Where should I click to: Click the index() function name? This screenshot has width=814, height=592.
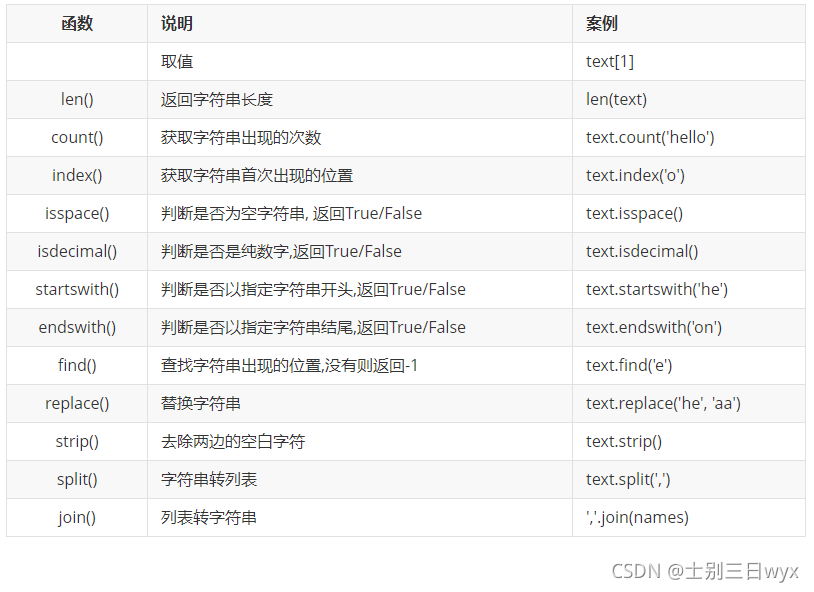click(77, 176)
